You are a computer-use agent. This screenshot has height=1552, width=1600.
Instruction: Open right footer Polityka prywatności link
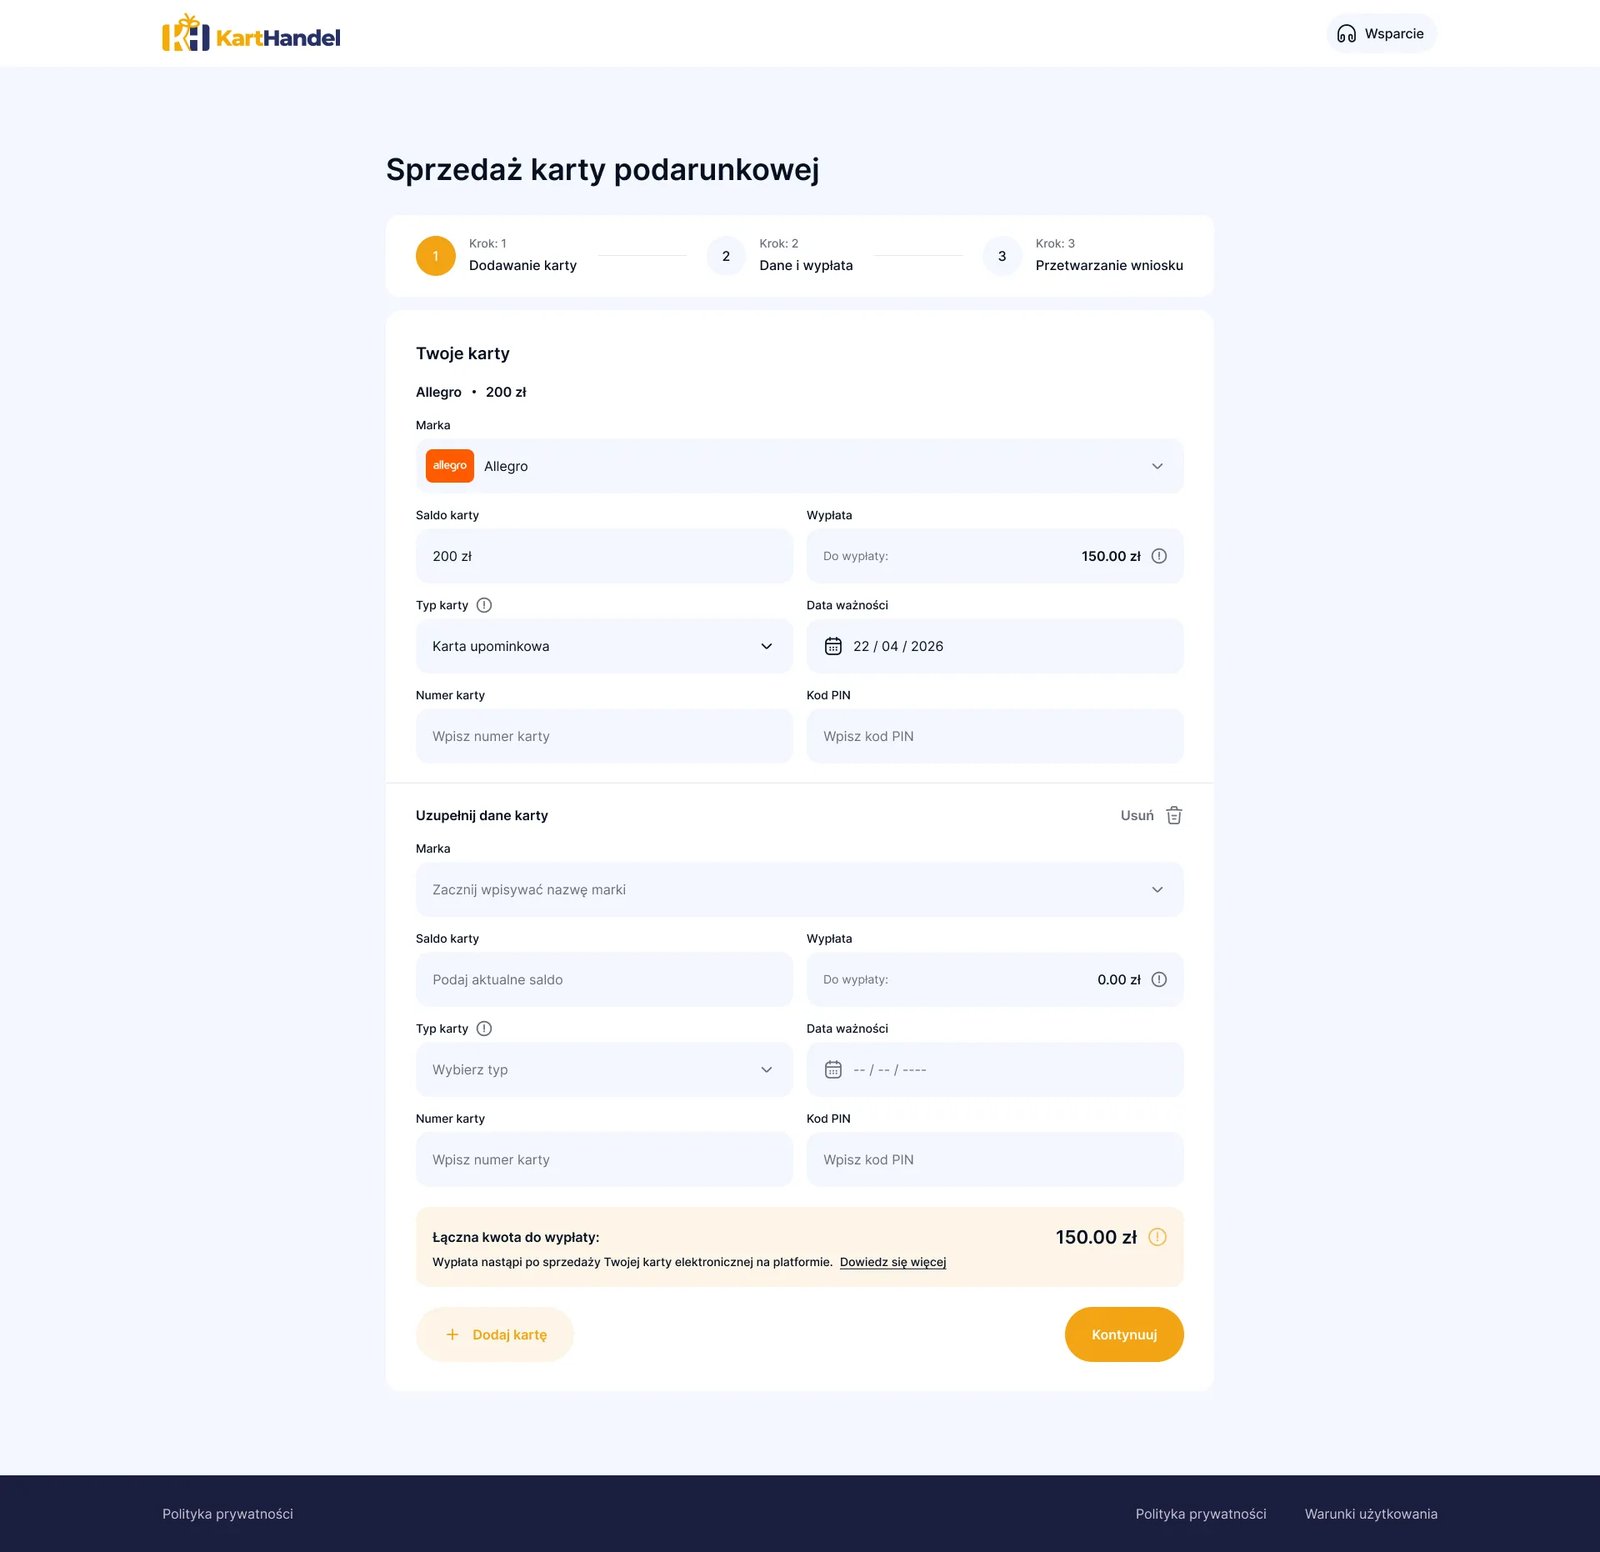[x=1201, y=1514]
